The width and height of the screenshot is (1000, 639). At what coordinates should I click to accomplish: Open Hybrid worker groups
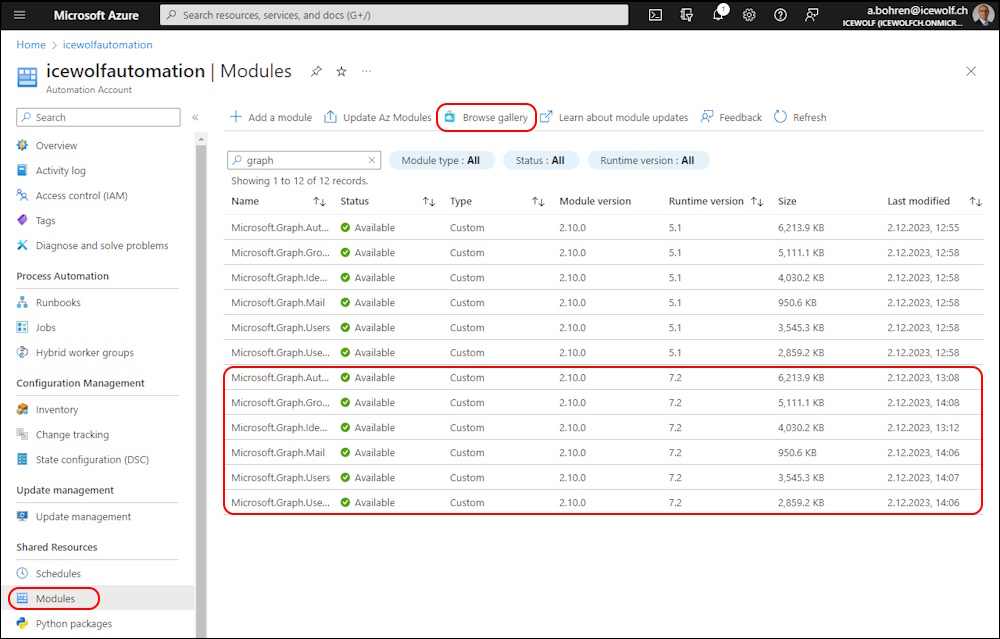click(x=85, y=353)
